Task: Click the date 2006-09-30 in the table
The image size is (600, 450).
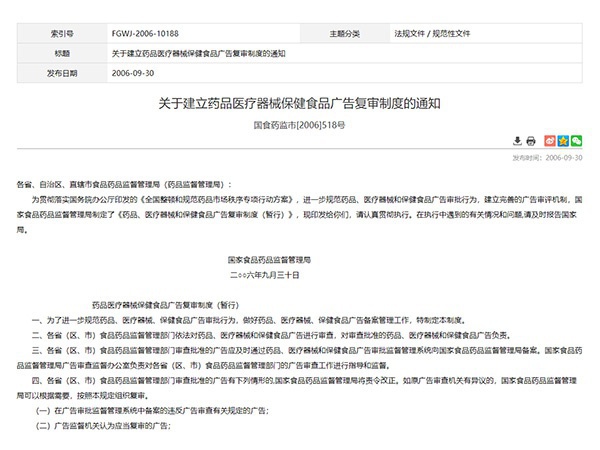Action: click(x=132, y=73)
